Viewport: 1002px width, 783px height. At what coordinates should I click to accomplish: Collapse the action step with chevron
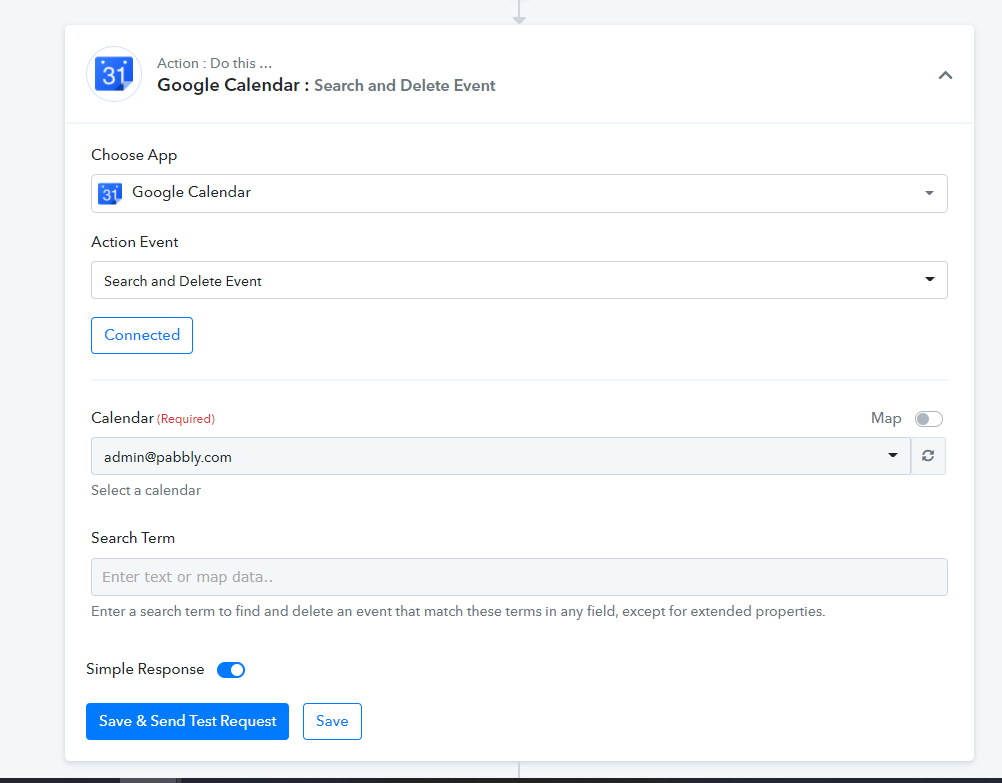(x=945, y=75)
